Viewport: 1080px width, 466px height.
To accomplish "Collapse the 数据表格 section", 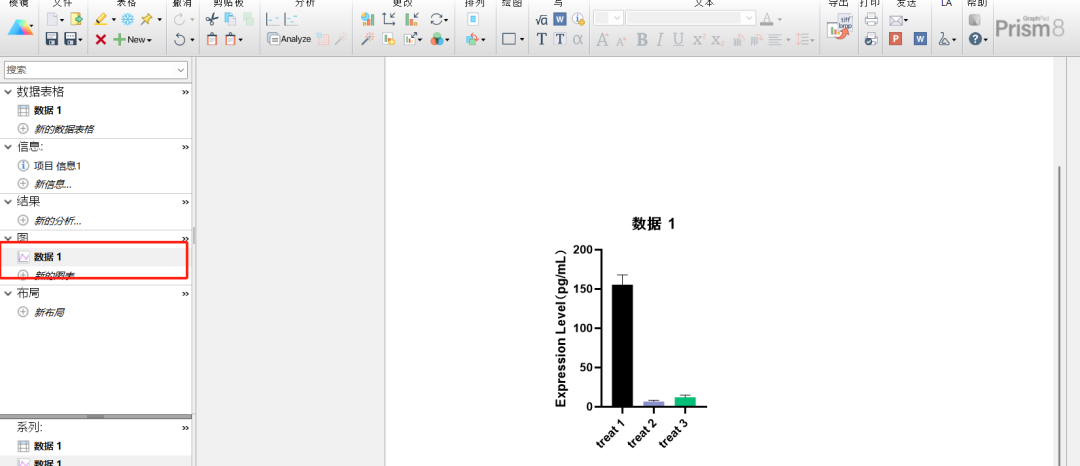I will pos(9,92).
